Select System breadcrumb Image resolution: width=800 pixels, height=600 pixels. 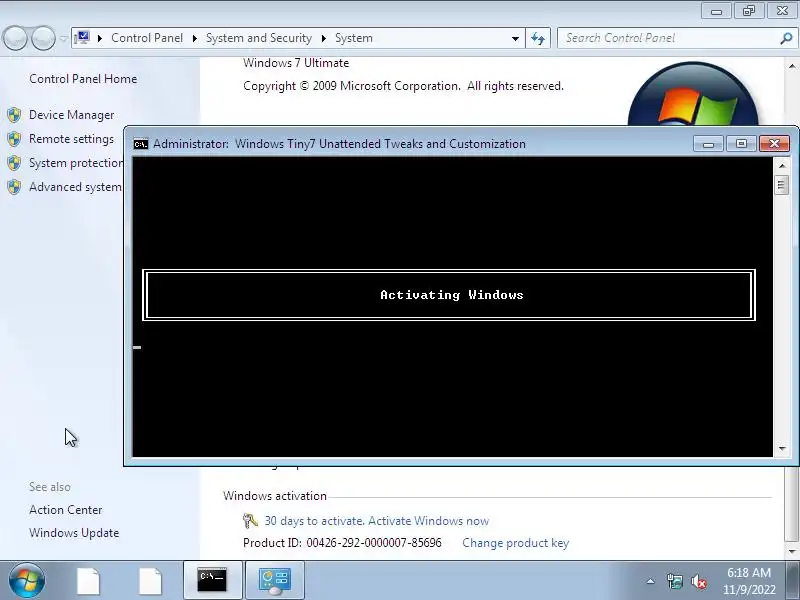click(x=354, y=38)
